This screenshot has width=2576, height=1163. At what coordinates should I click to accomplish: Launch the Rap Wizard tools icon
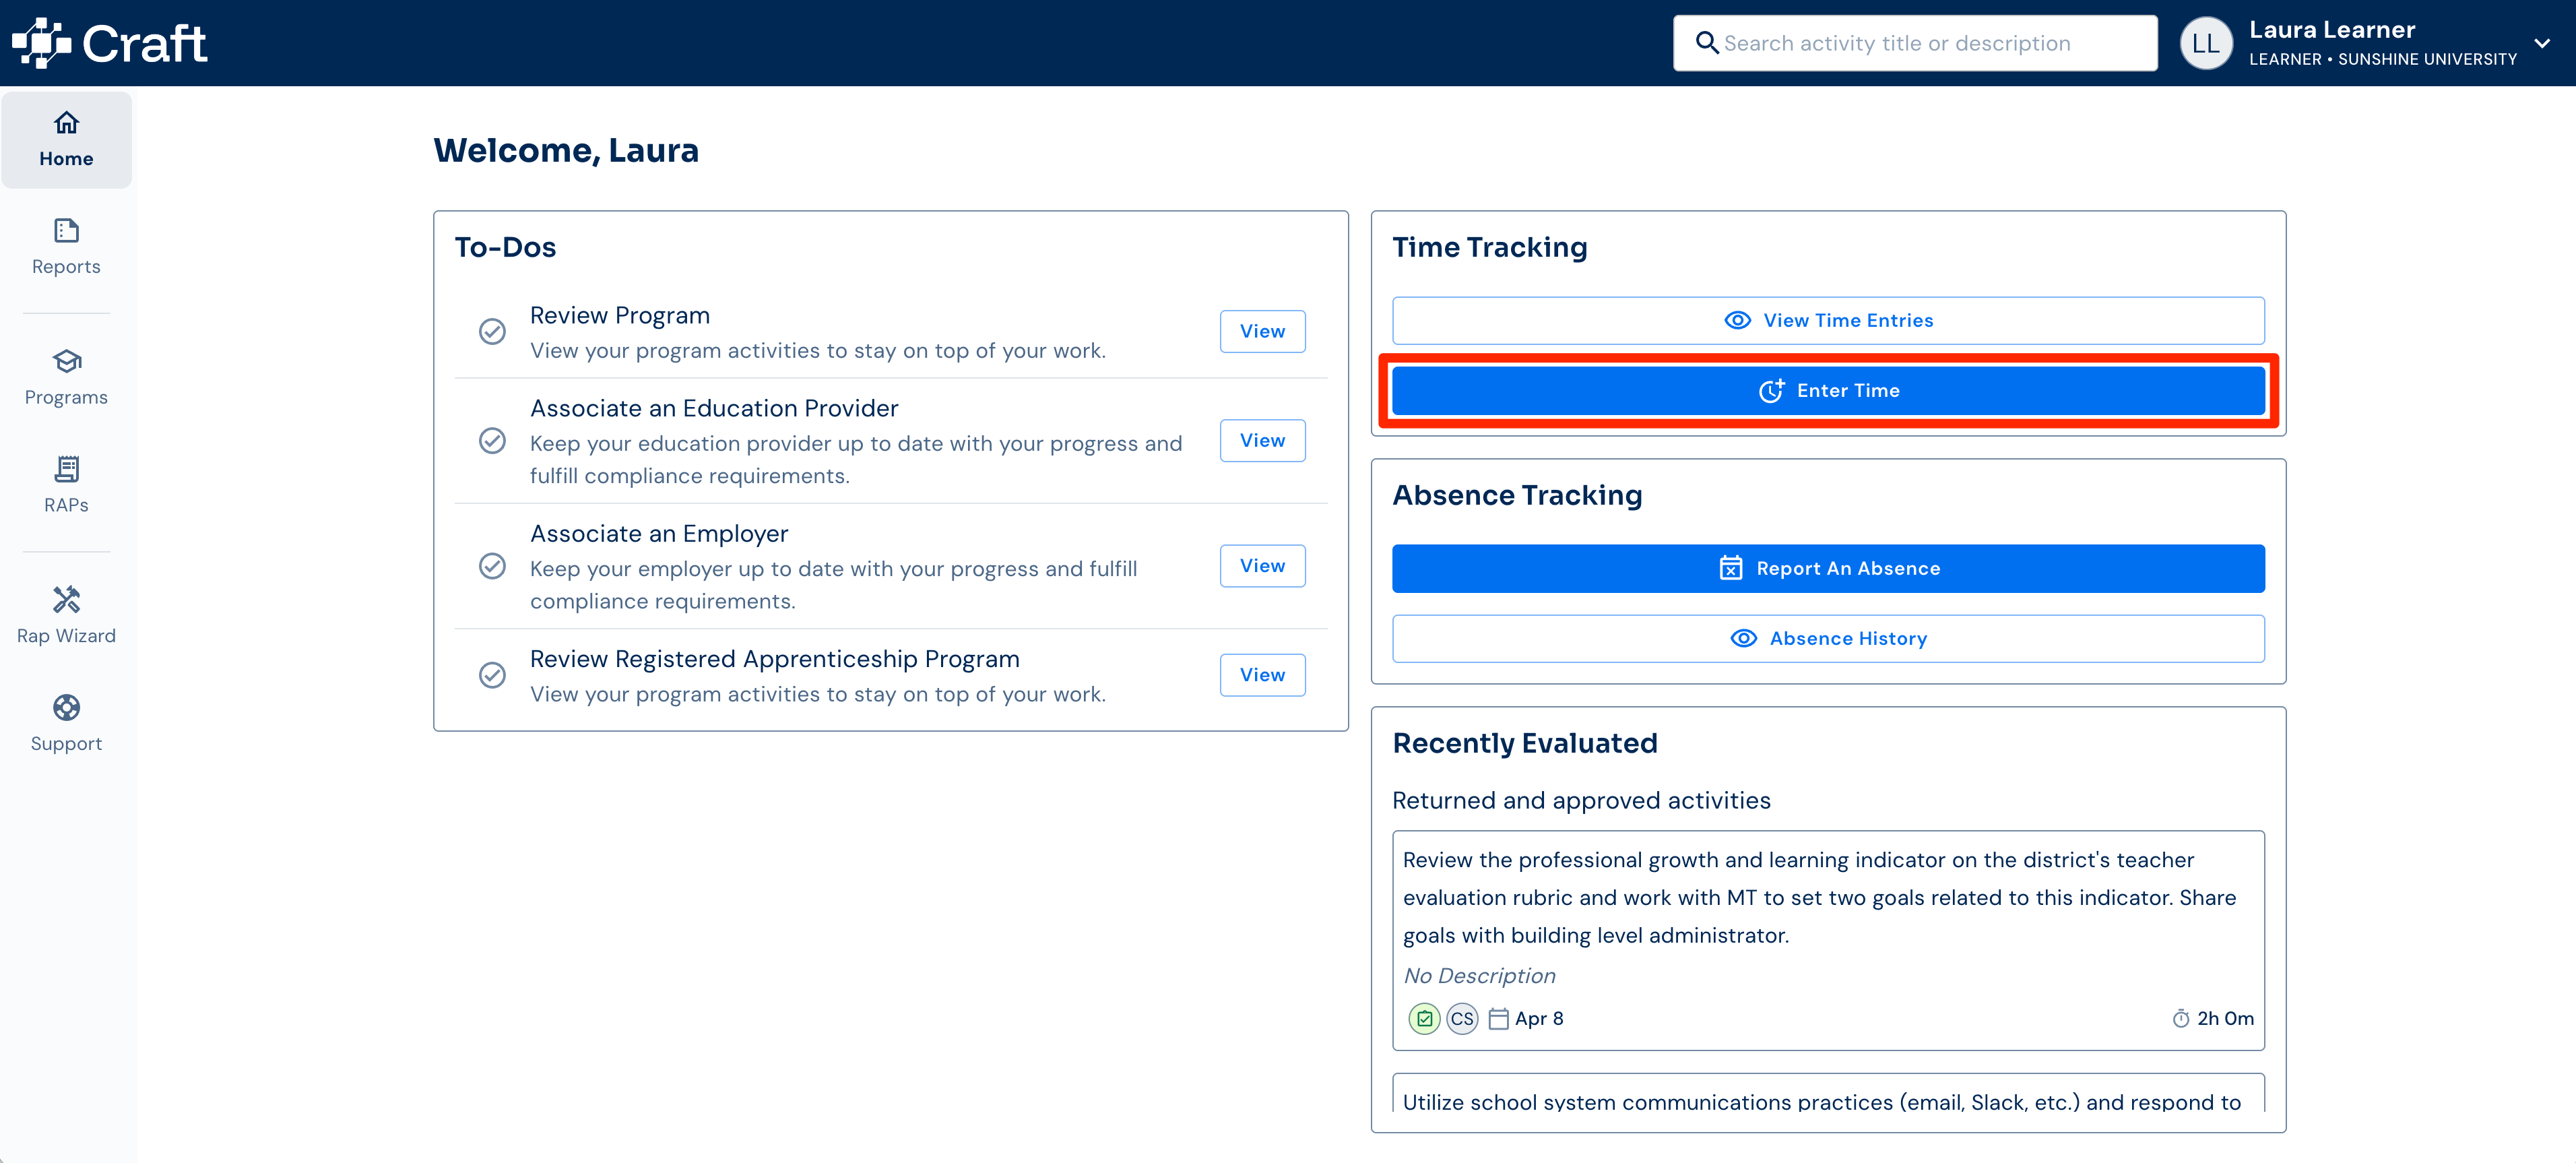click(66, 600)
